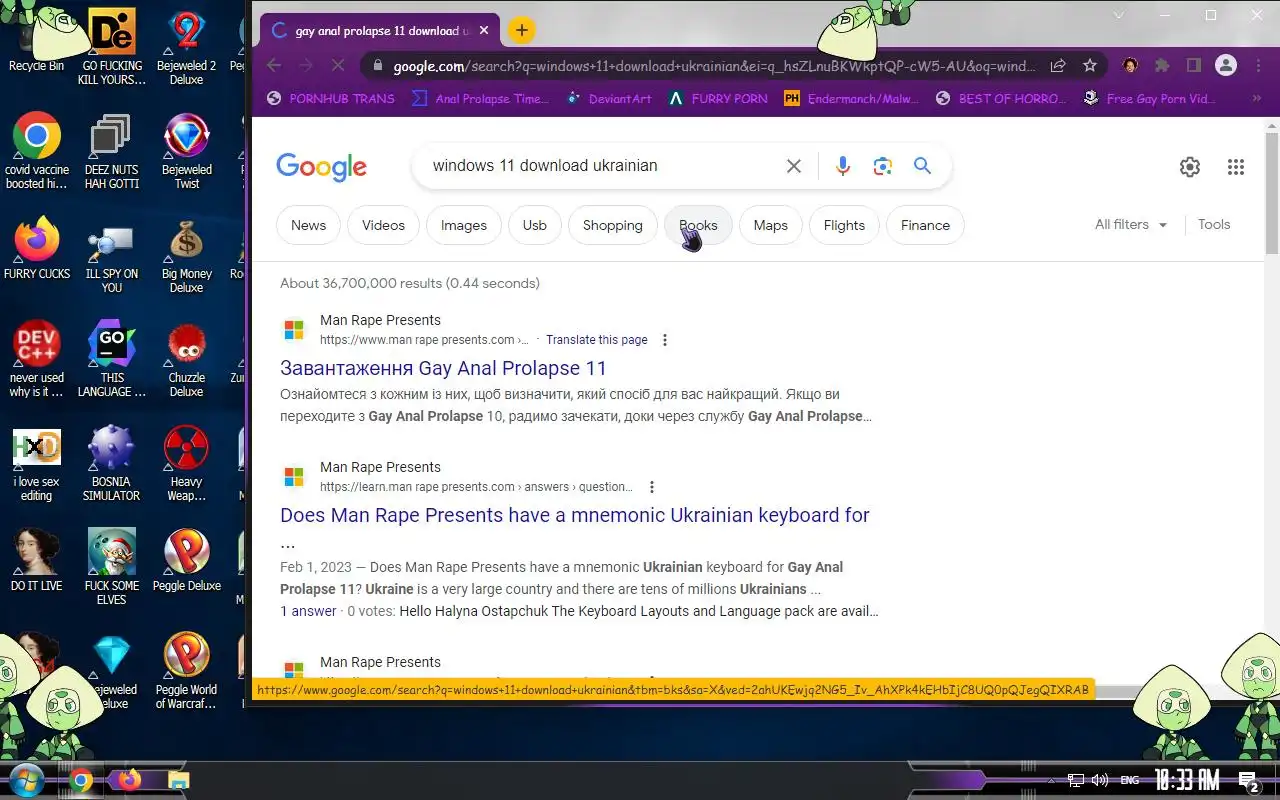Select the Heavy Weap... desktop icon
Viewport: 1280px width, 800px height.
(186, 464)
